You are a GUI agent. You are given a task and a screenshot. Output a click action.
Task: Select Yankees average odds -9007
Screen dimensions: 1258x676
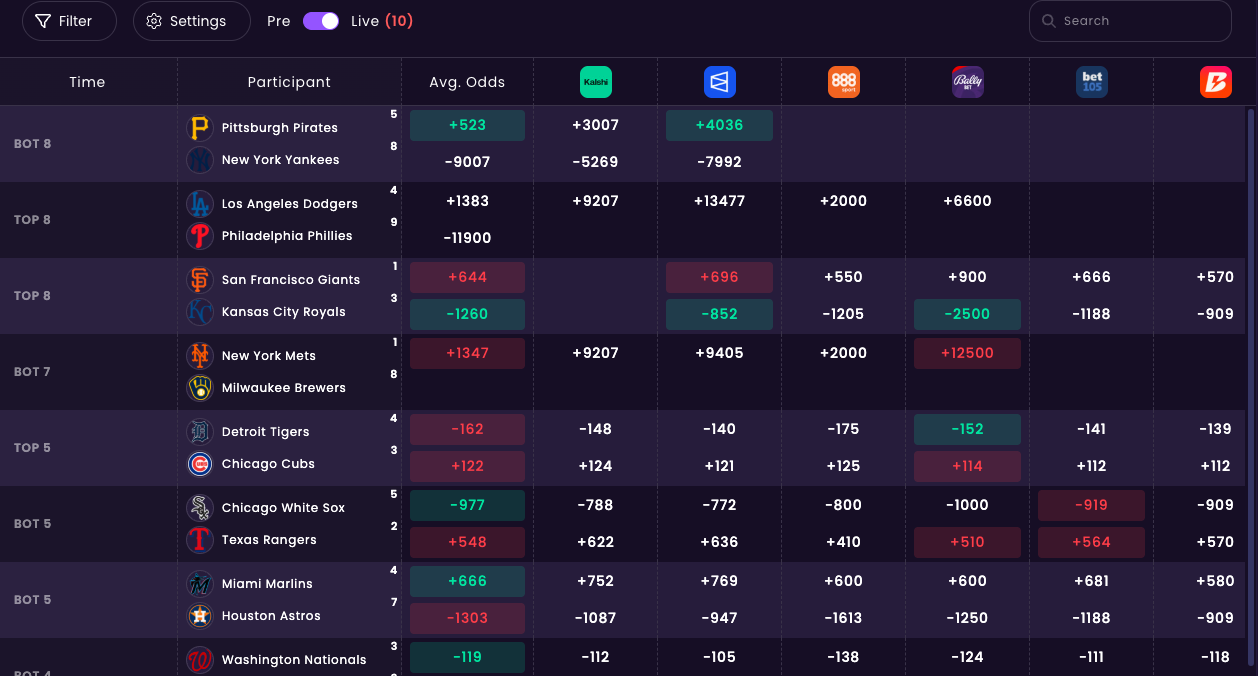point(467,162)
